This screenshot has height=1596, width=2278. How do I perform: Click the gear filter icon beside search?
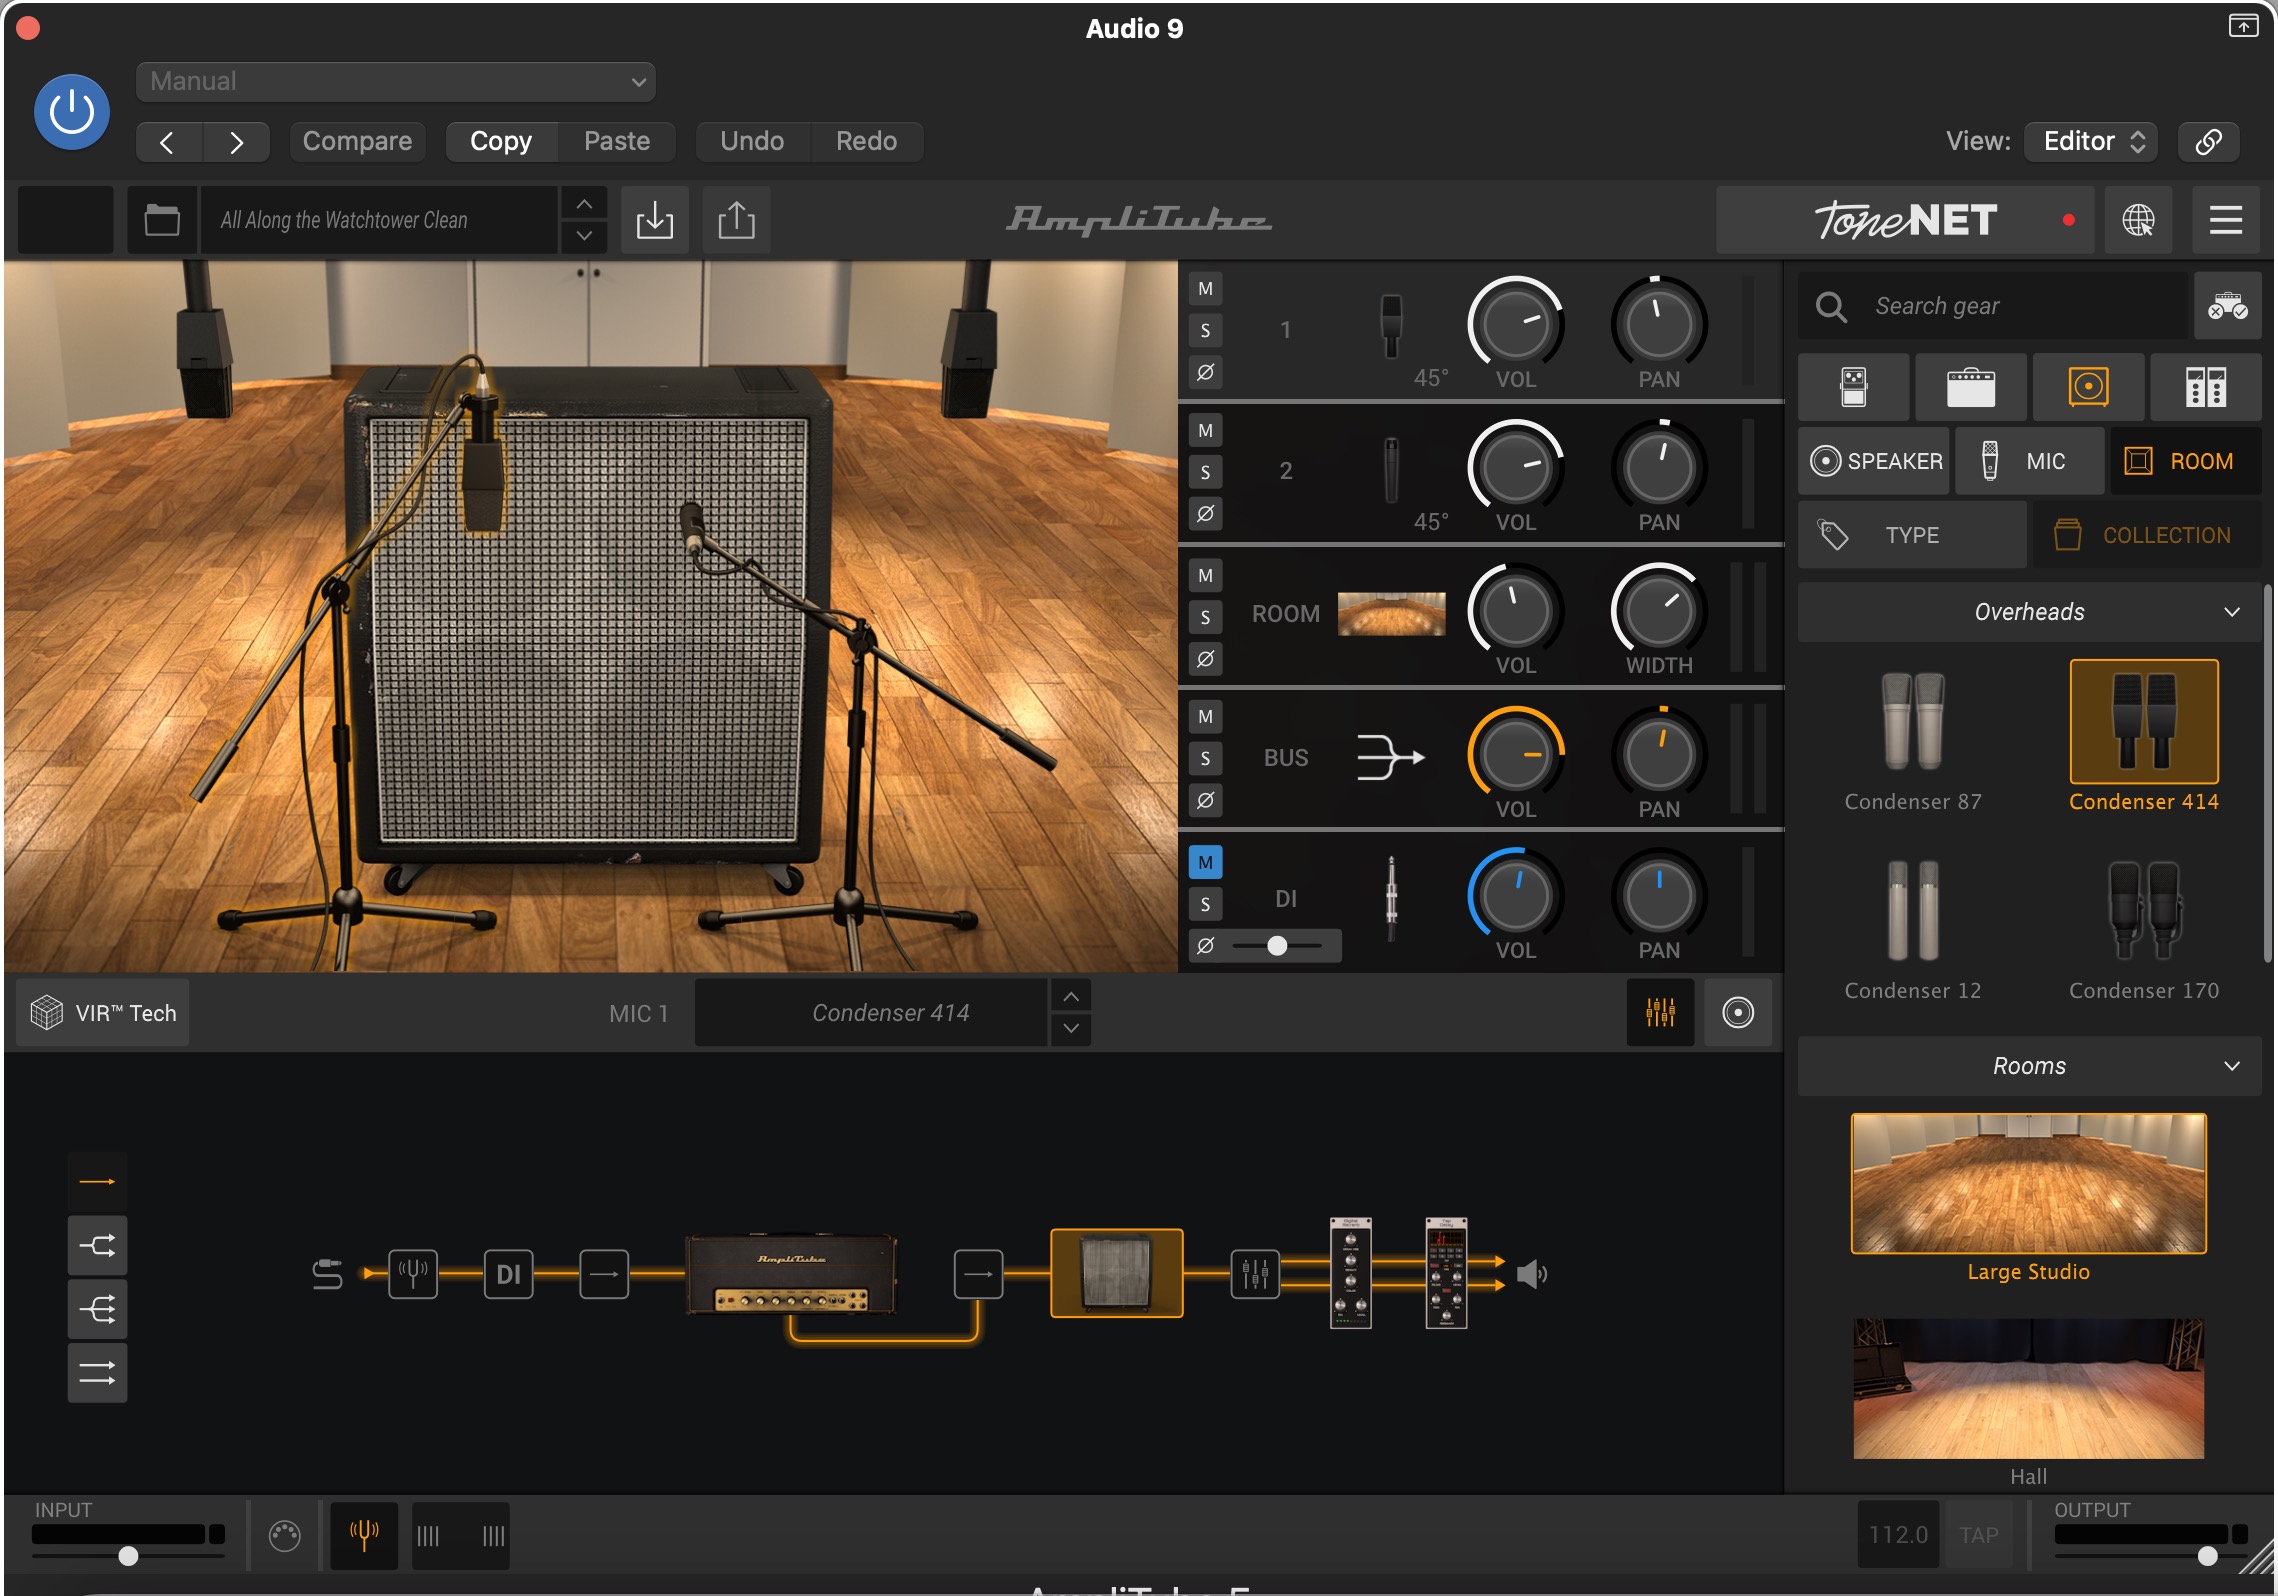tap(2228, 306)
